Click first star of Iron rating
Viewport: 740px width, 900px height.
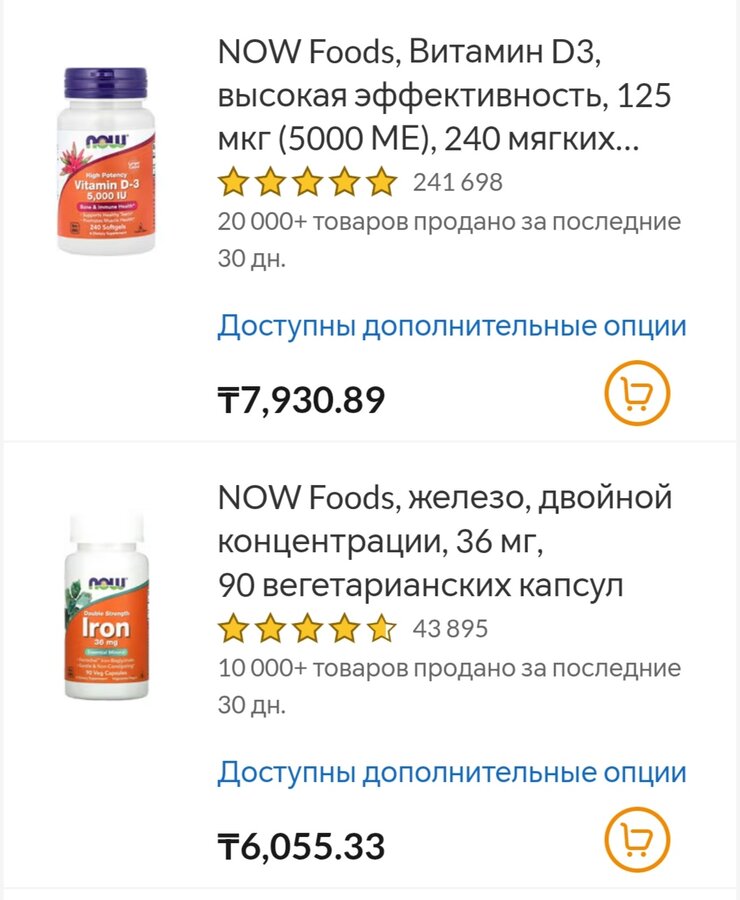233,629
